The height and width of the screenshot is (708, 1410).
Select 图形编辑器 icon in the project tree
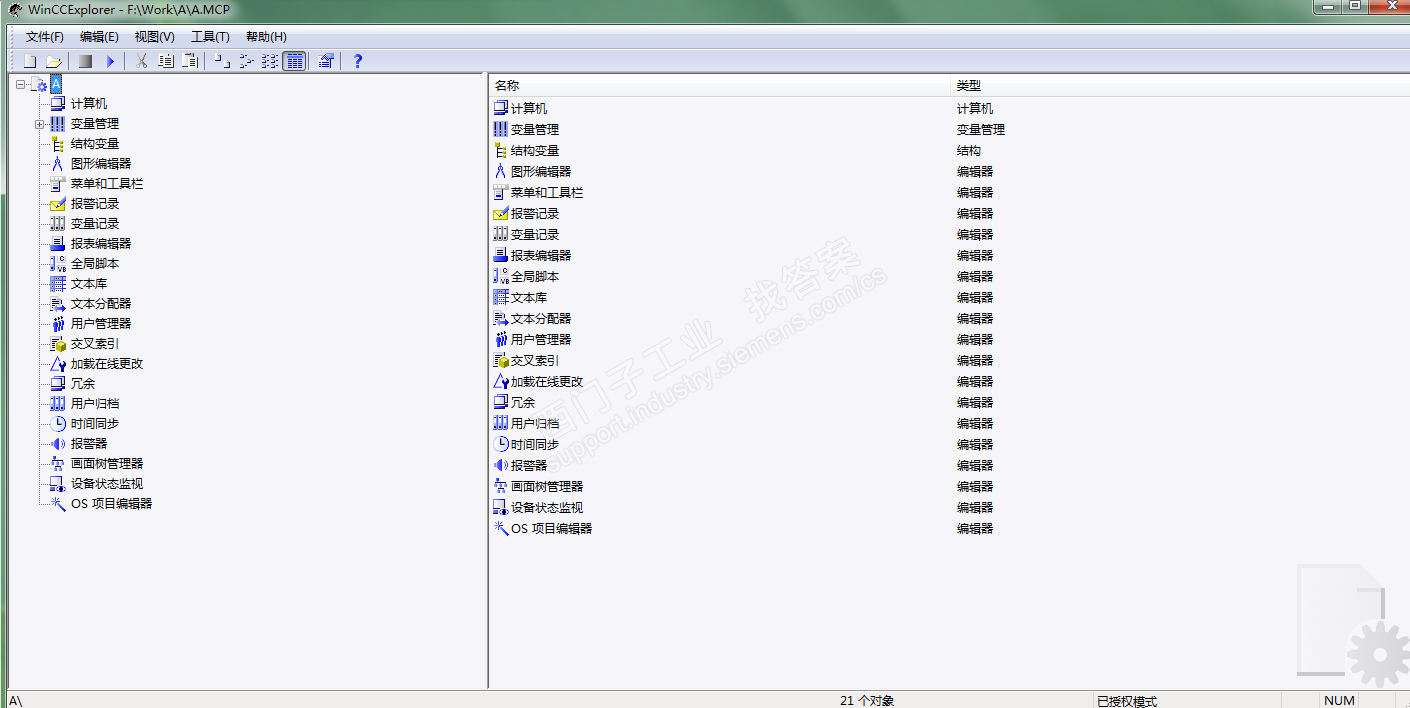click(x=58, y=164)
